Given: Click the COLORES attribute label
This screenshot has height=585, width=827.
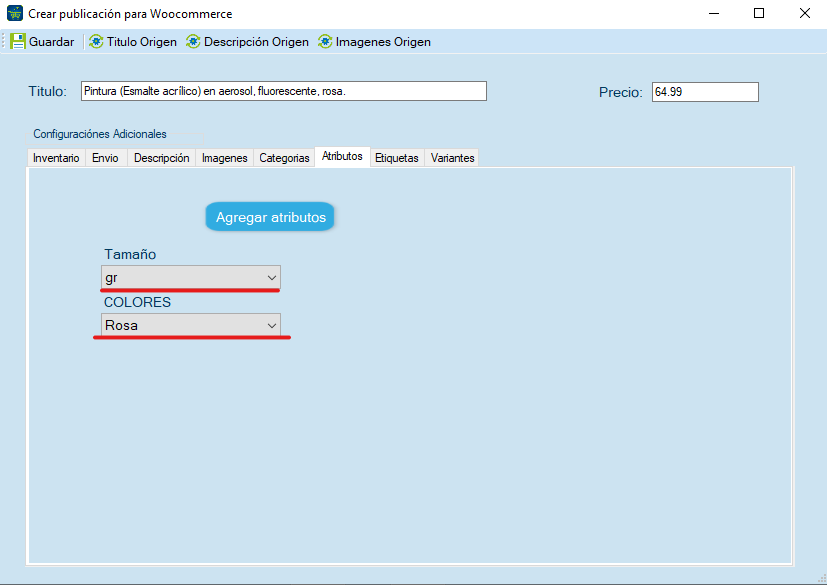Looking at the screenshot, I should coord(137,302).
